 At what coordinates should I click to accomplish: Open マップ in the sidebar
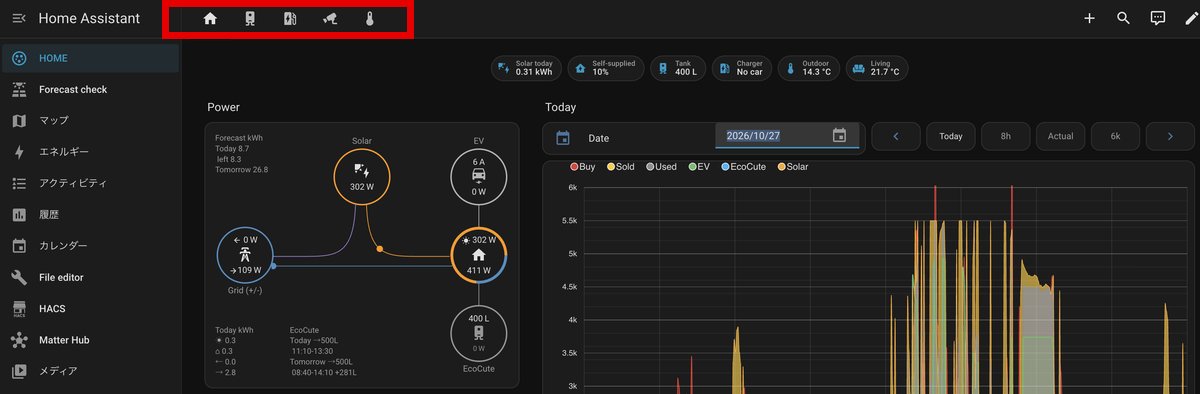point(91,120)
